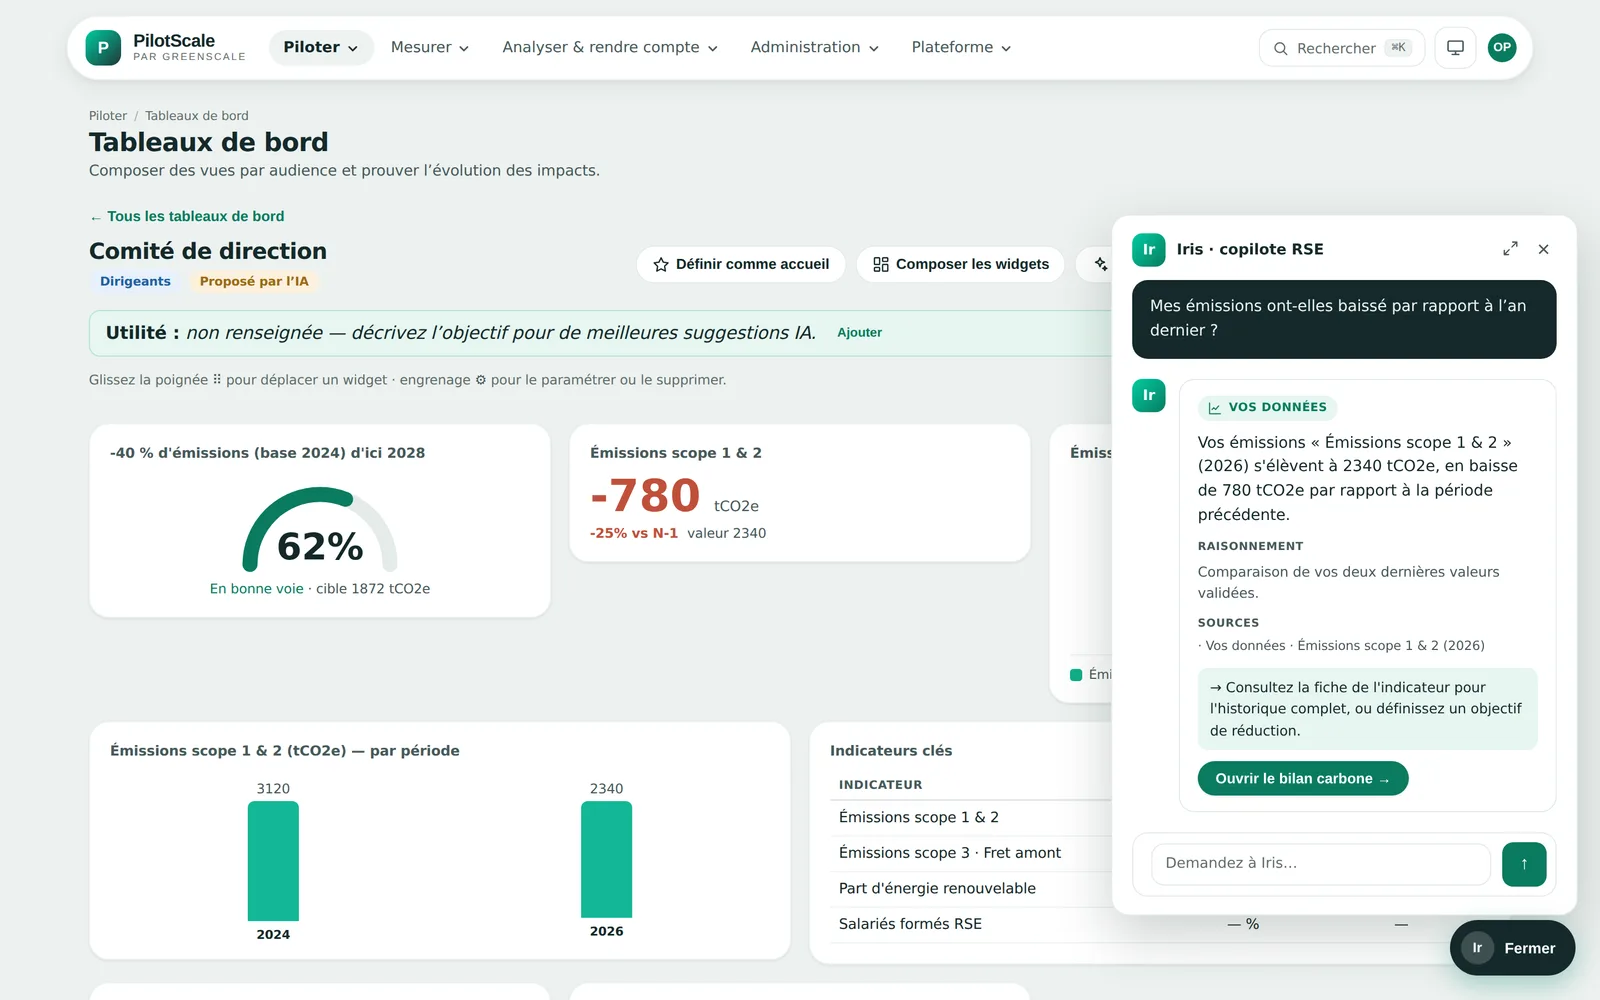Click the Iris copilote header avatar

[1149, 249]
